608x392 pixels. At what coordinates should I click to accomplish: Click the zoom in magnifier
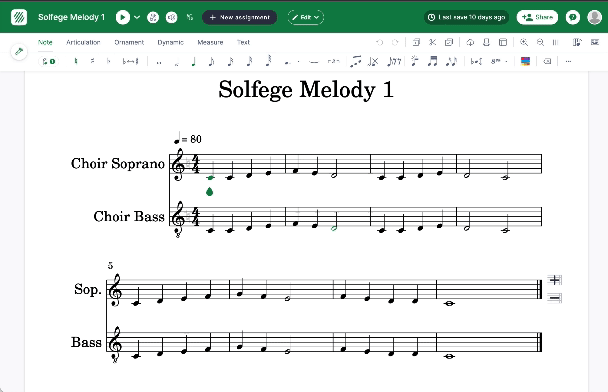click(523, 42)
